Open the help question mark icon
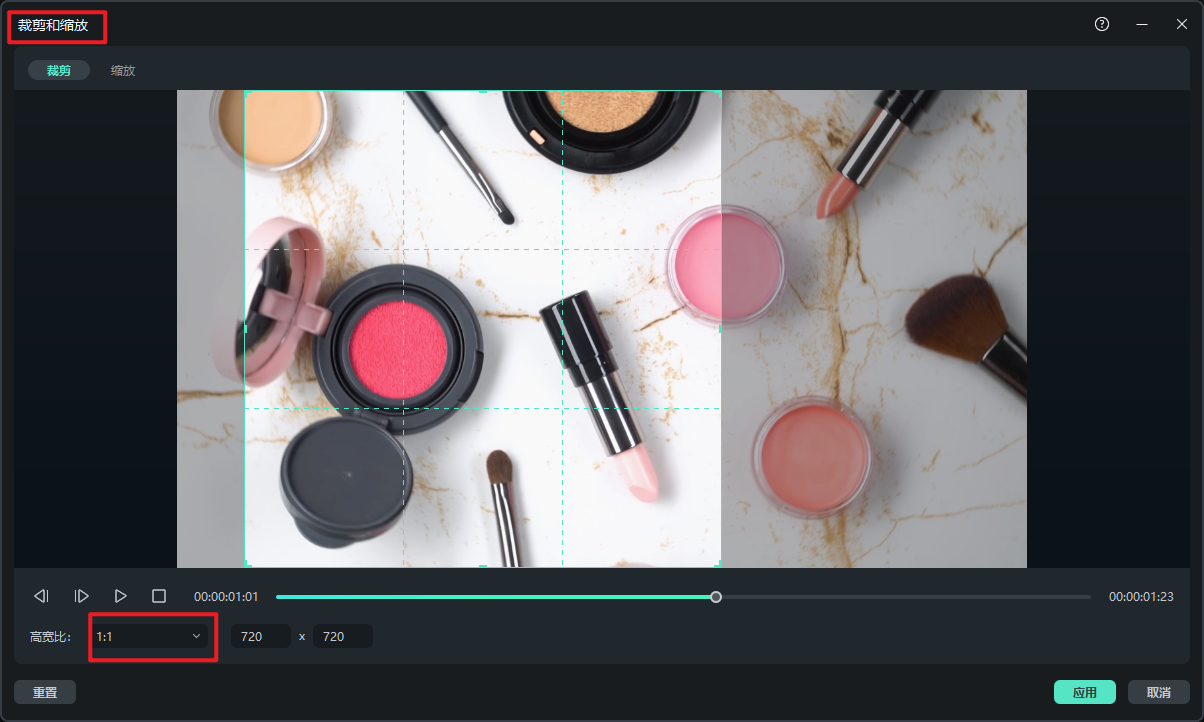The width and height of the screenshot is (1204, 722). pyautogui.click(x=1102, y=25)
